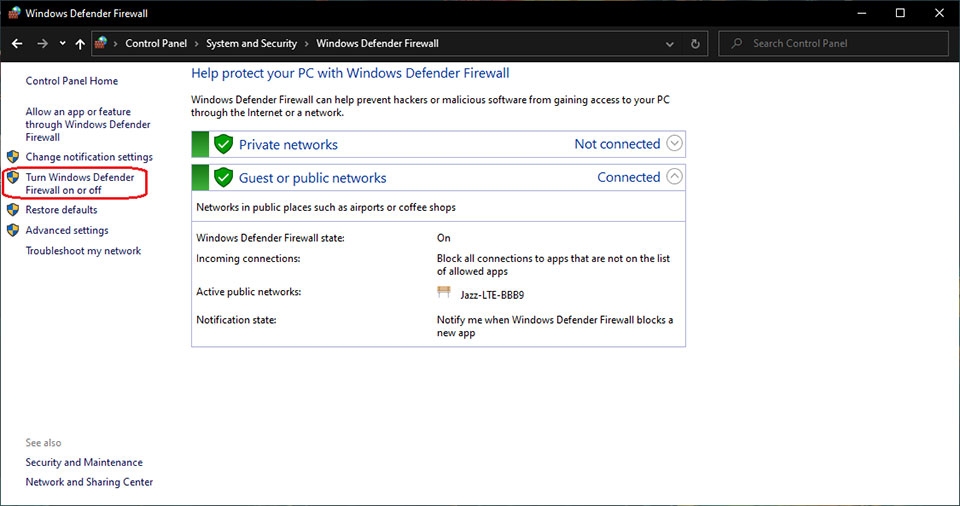This screenshot has width=960, height=506.
Task: Click the Refresh button in address bar
Action: pyautogui.click(x=696, y=44)
